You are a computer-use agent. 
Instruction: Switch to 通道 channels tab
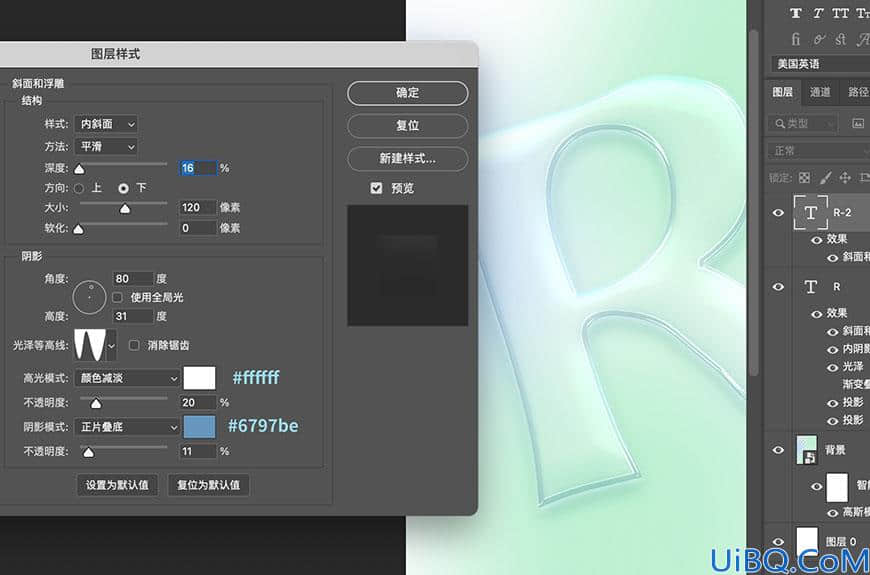[820, 92]
